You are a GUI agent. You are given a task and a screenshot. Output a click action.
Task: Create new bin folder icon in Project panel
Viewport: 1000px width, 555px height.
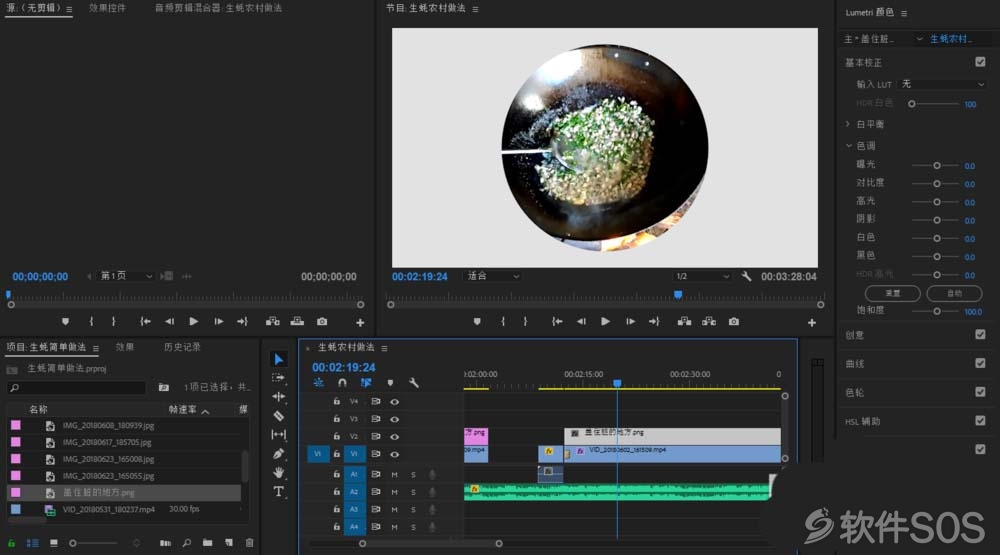(x=207, y=543)
